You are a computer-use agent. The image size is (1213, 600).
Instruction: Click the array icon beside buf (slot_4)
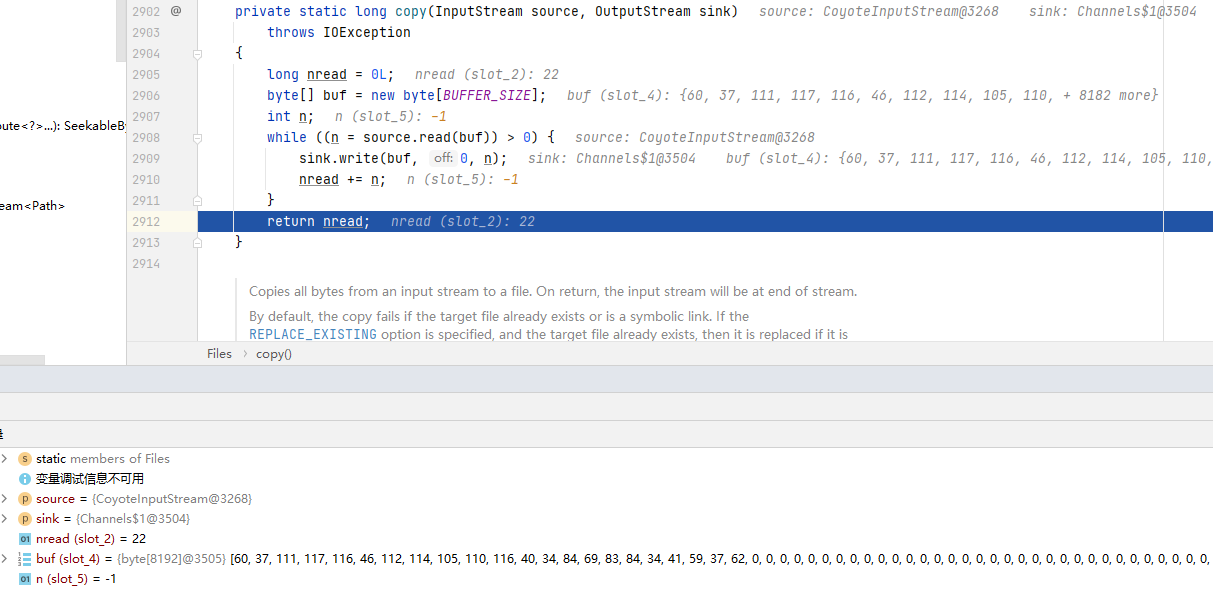[25, 558]
